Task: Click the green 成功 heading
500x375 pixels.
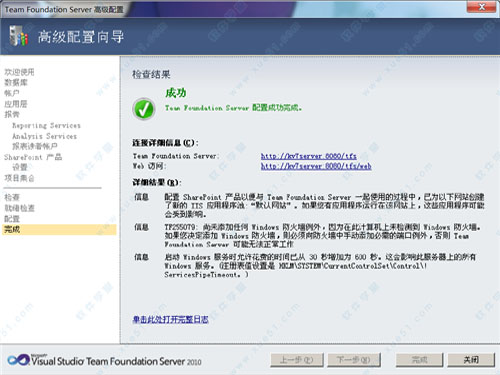Action: pyautogui.click(x=176, y=93)
